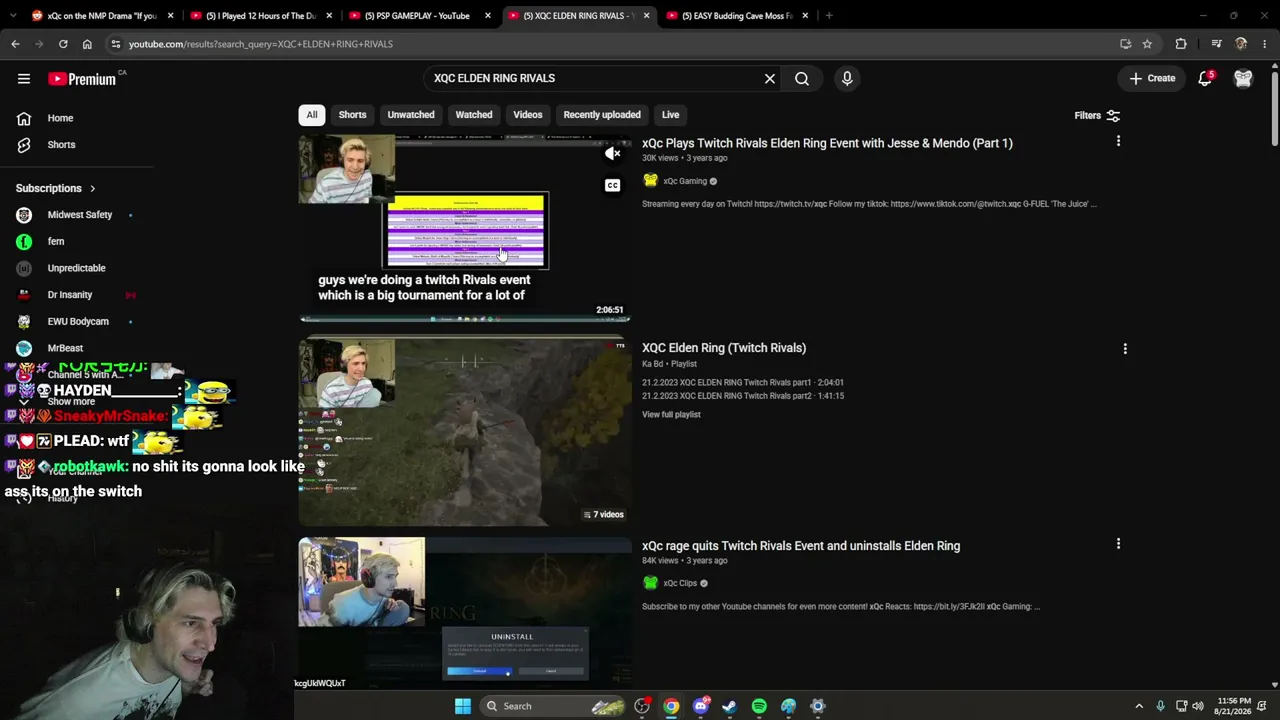Select the Watched filter chip

[x=474, y=115]
